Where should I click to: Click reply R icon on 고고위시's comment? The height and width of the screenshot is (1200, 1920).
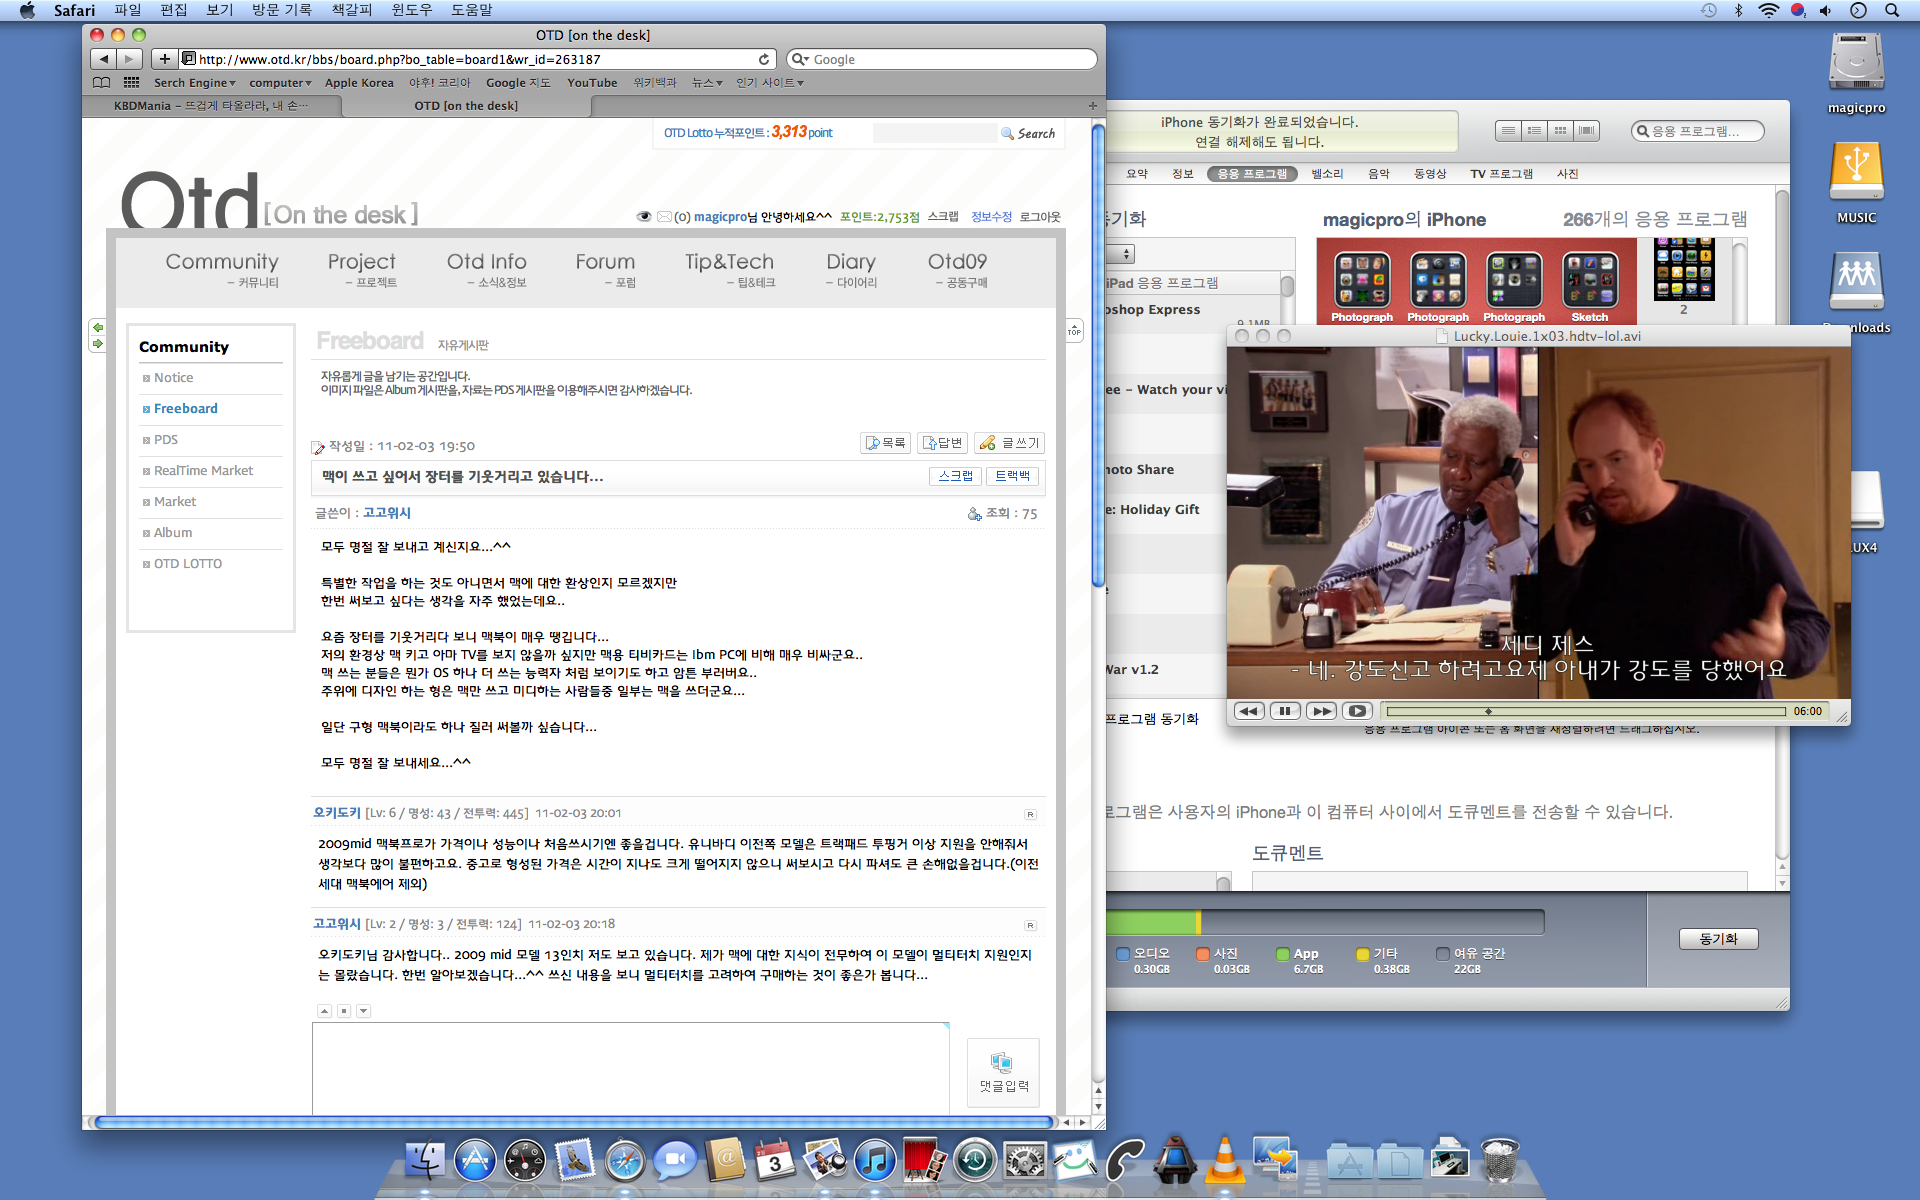1030,925
